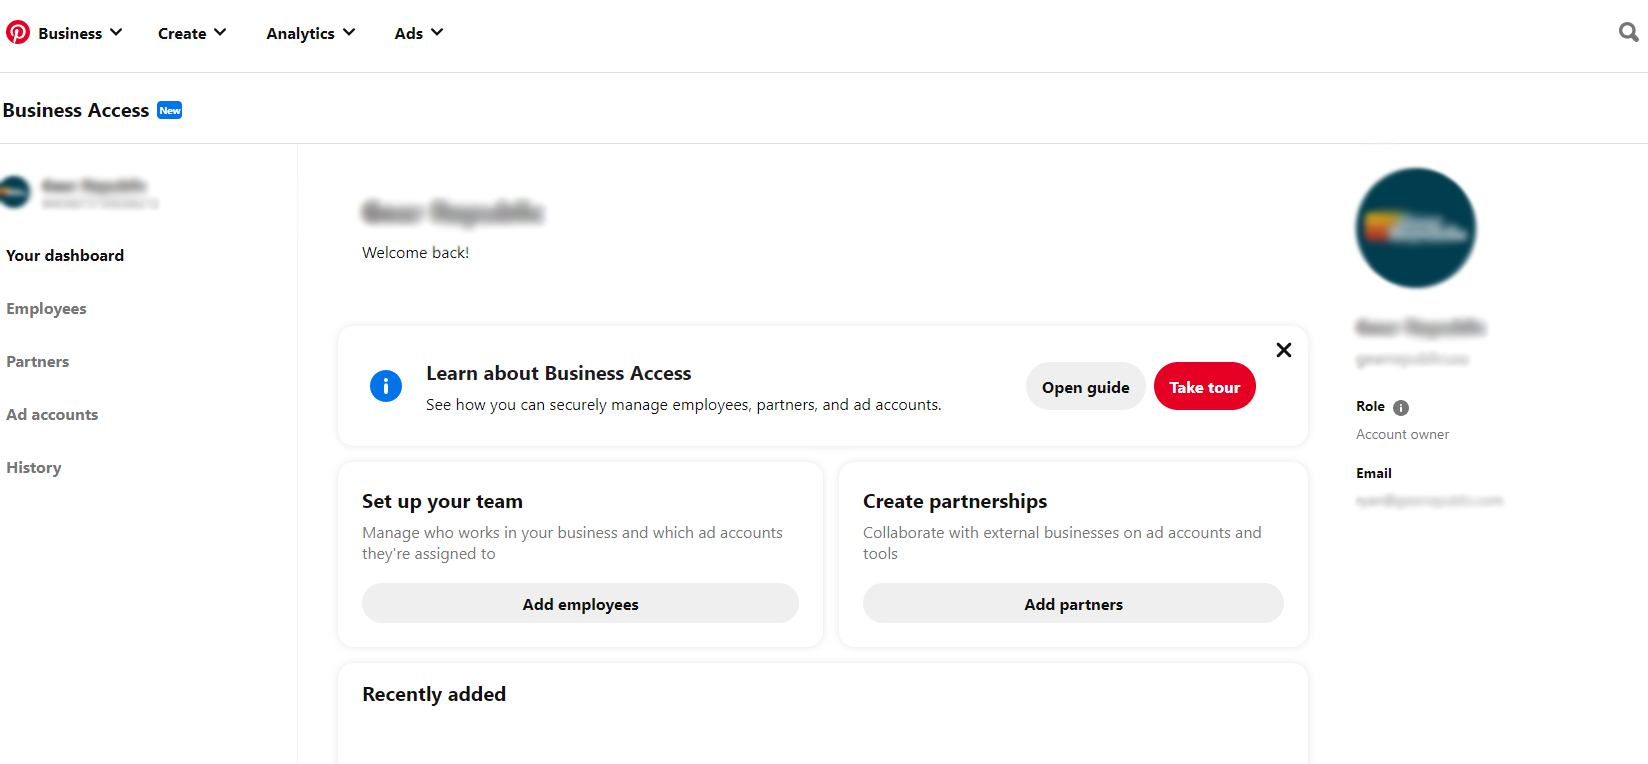Open the Ads dropdown menu
The image size is (1648, 764).
click(x=418, y=33)
